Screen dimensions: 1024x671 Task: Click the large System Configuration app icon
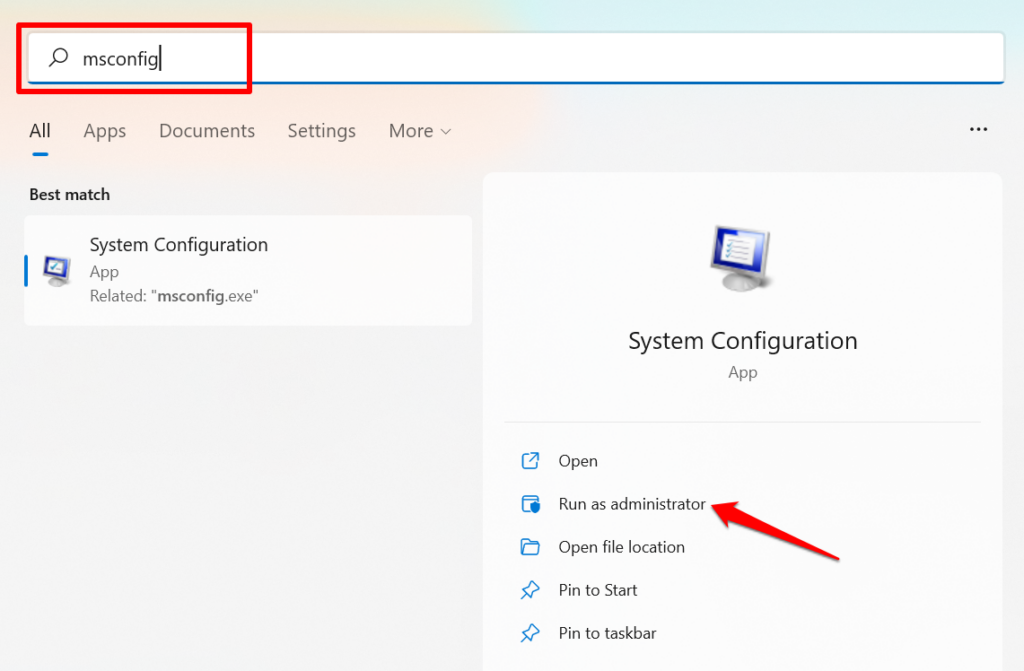click(x=741, y=257)
